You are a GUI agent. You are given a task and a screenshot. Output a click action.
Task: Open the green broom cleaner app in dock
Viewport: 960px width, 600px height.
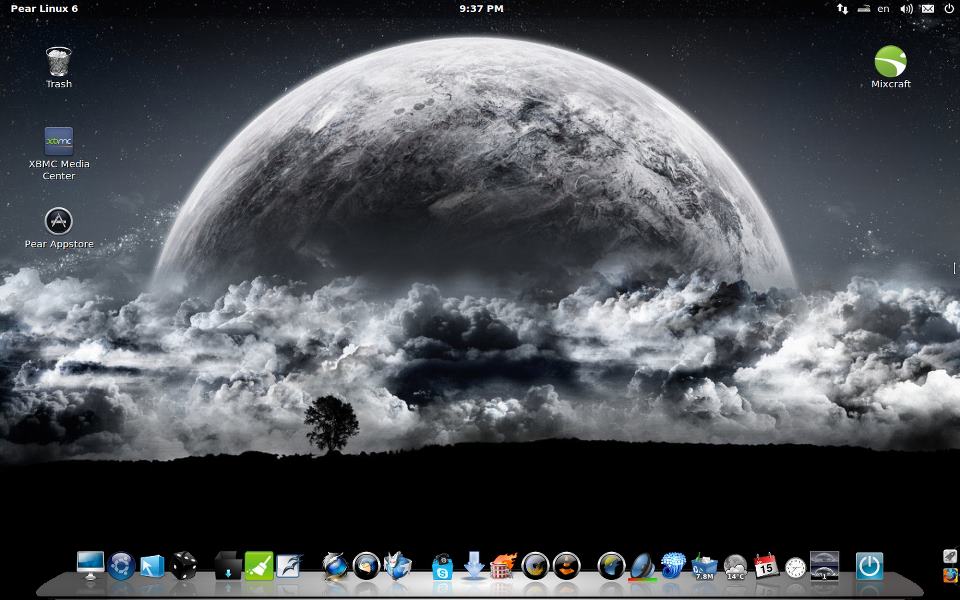point(259,567)
